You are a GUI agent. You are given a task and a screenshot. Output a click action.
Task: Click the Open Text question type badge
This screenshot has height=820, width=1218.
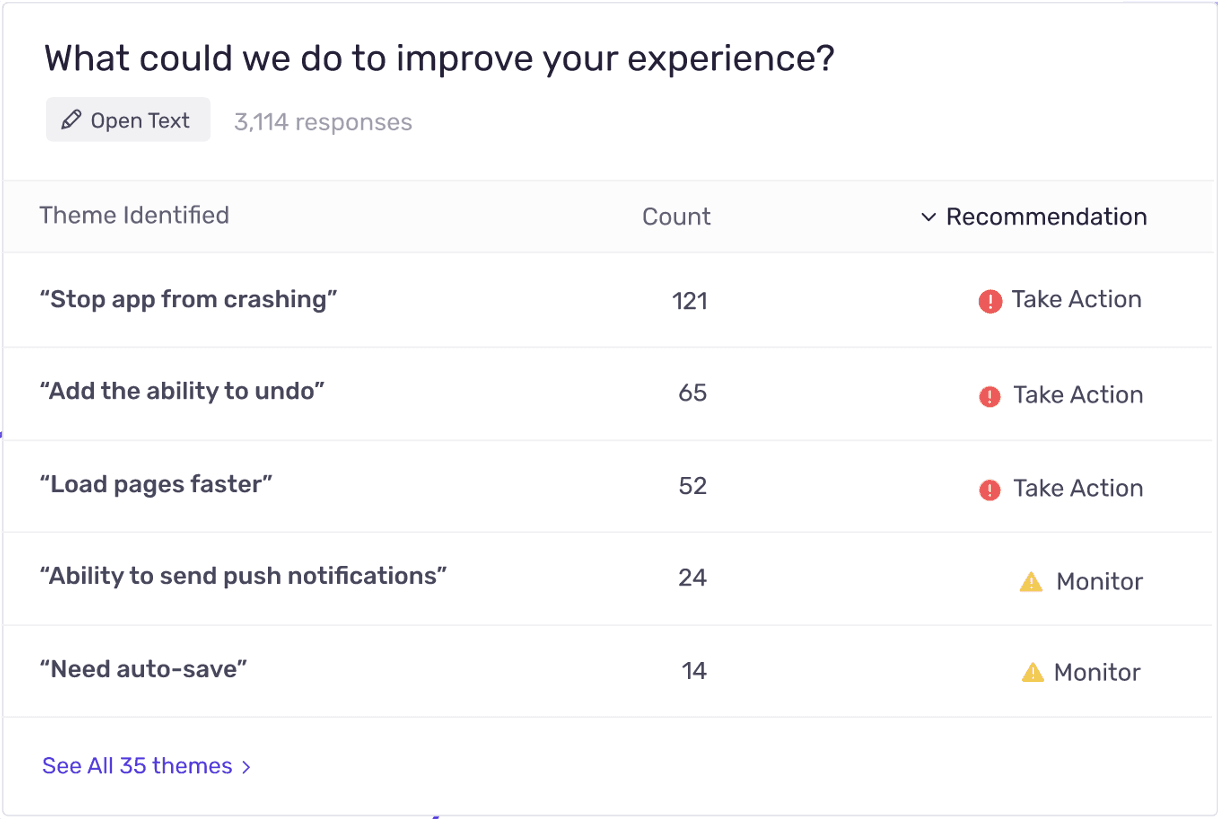pyautogui.click(x=128, y=119)
